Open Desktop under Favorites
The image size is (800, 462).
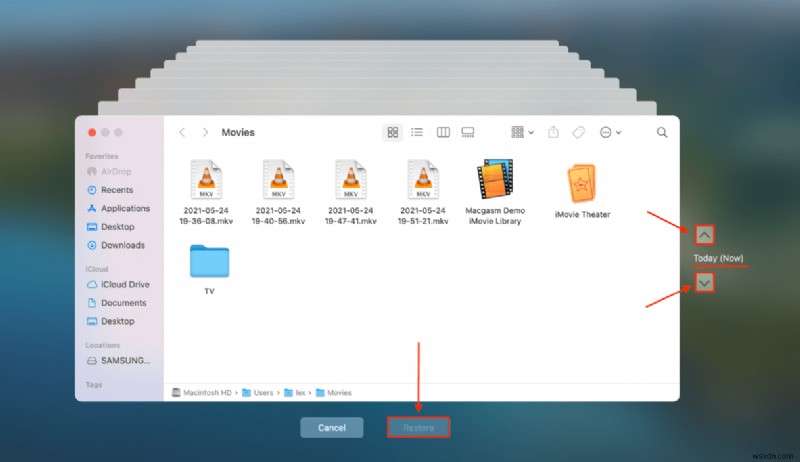pyautogui.click(x=111, y=226)
